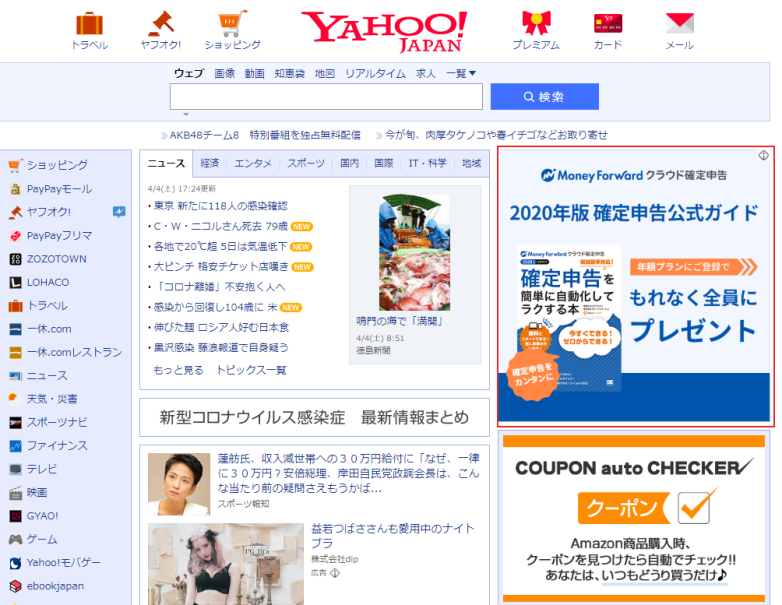
Task: Click the chat bubble icon beside ヤフオク! in sidebar
Action: click(x=119, y=212)
